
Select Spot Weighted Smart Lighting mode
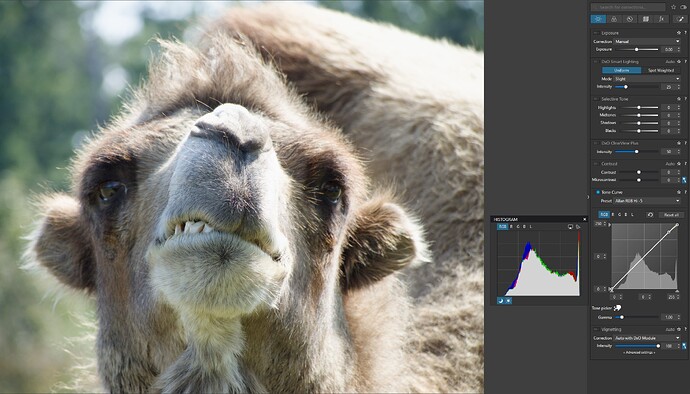[x=661, y=70]
